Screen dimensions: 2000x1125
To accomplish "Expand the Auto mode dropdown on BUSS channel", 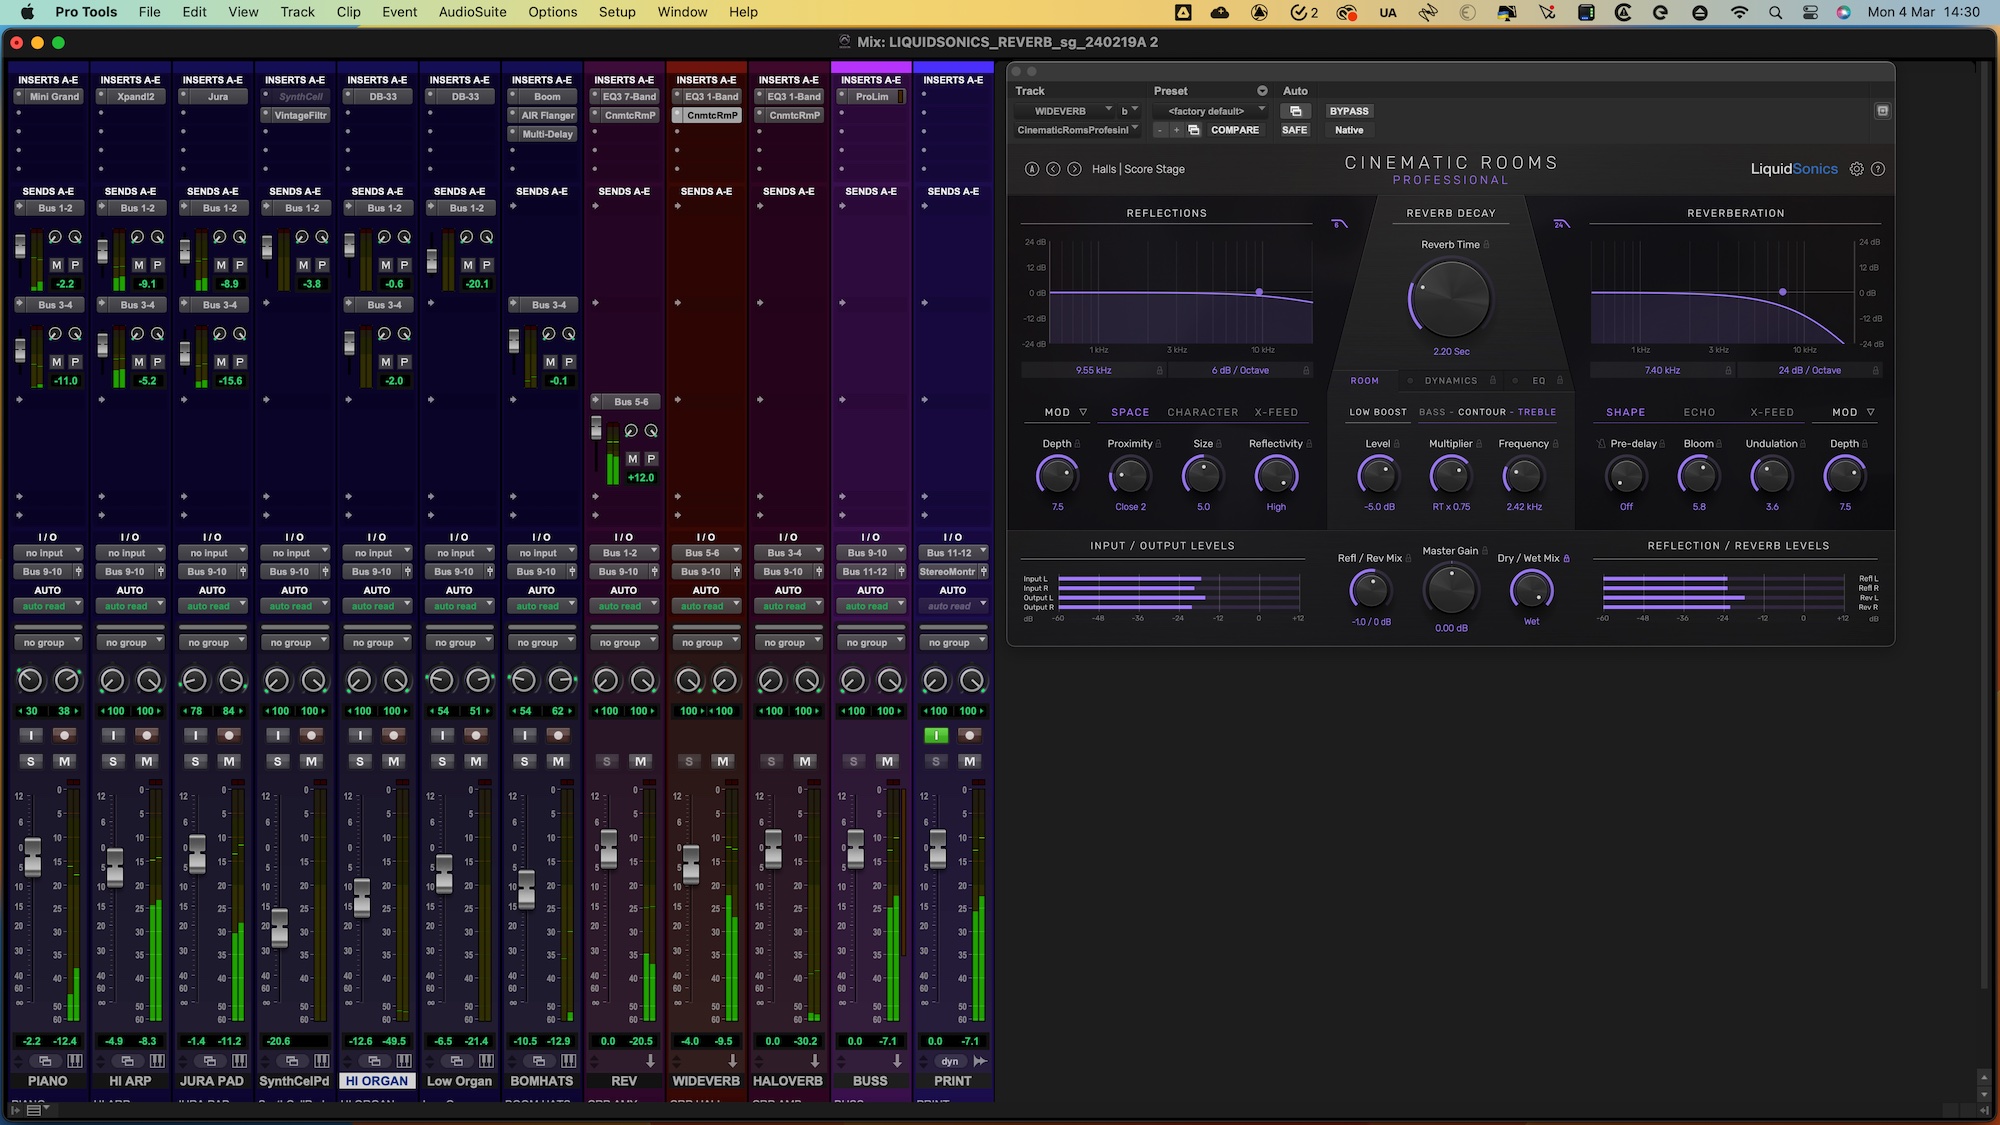I will point(871,606).
